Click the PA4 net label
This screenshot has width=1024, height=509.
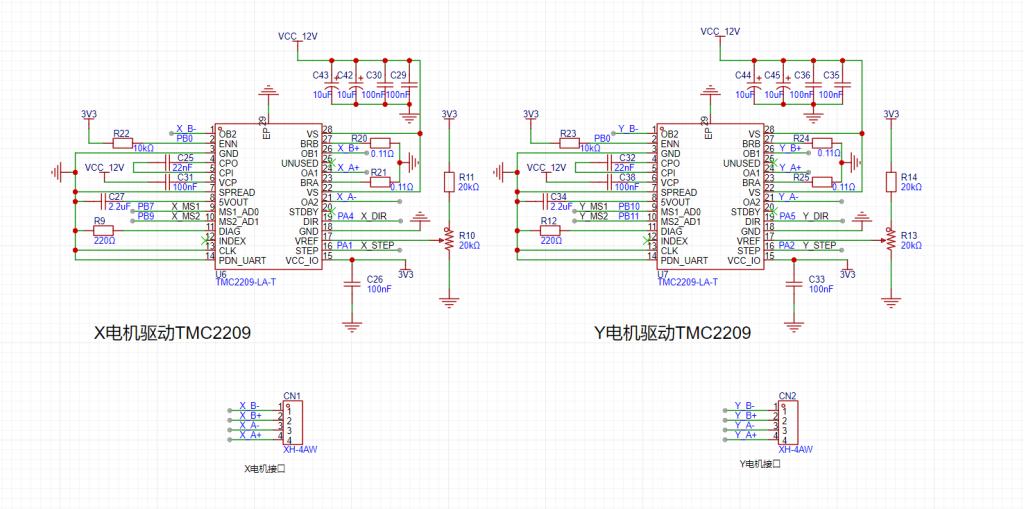(x=345, y=216)
